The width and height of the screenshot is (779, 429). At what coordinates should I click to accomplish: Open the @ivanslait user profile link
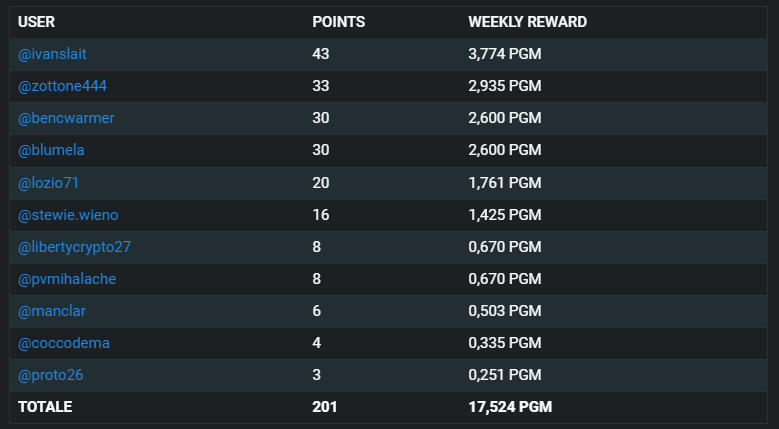pos(52,54)
